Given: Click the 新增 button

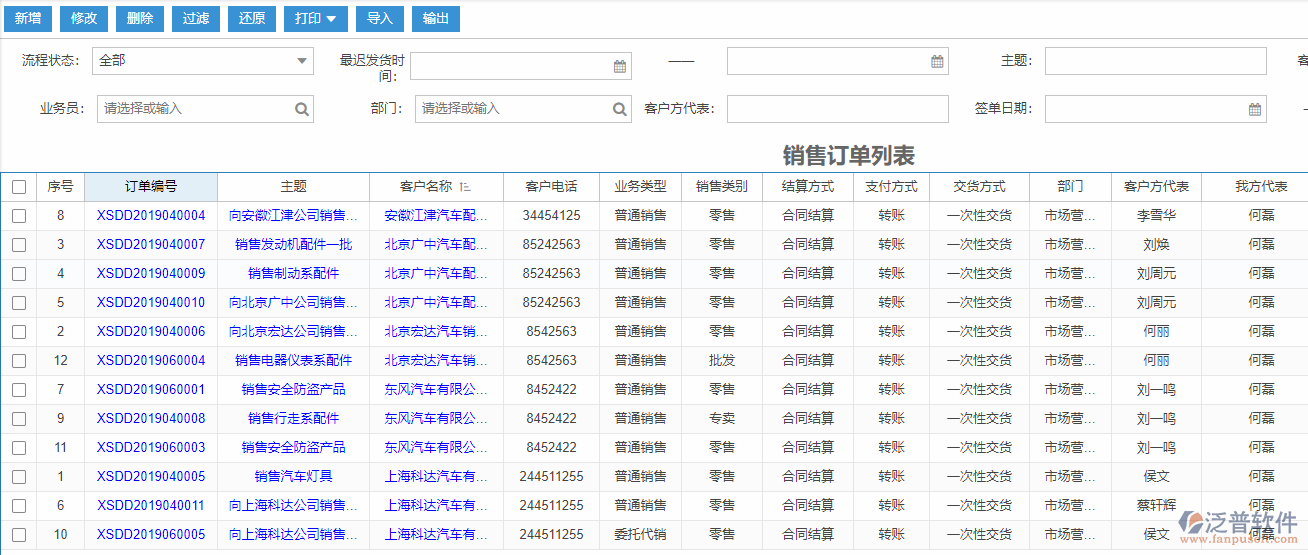Looking at the screenshot, I should pyautogui.click(x=28, y=19).
